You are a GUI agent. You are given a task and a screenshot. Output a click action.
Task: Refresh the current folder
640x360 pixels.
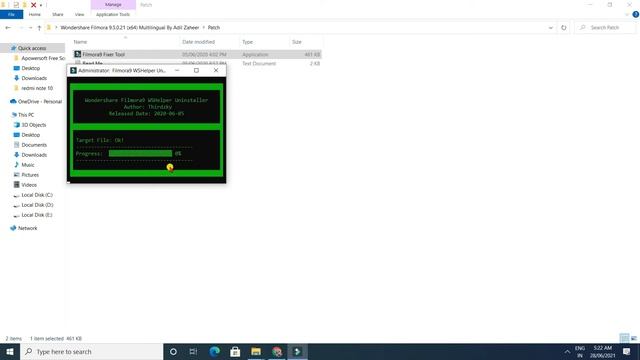coord(564,28)
